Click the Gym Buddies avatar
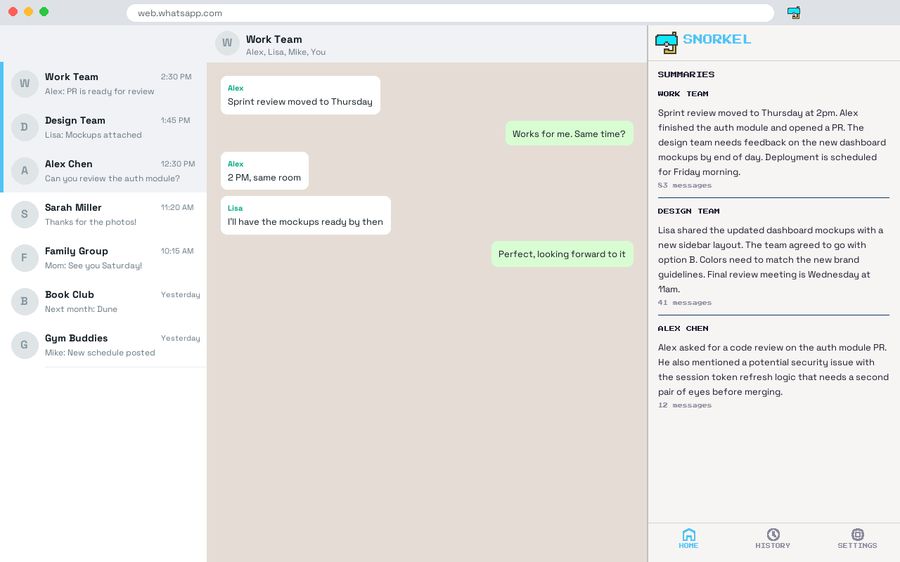 click(25, 345)
